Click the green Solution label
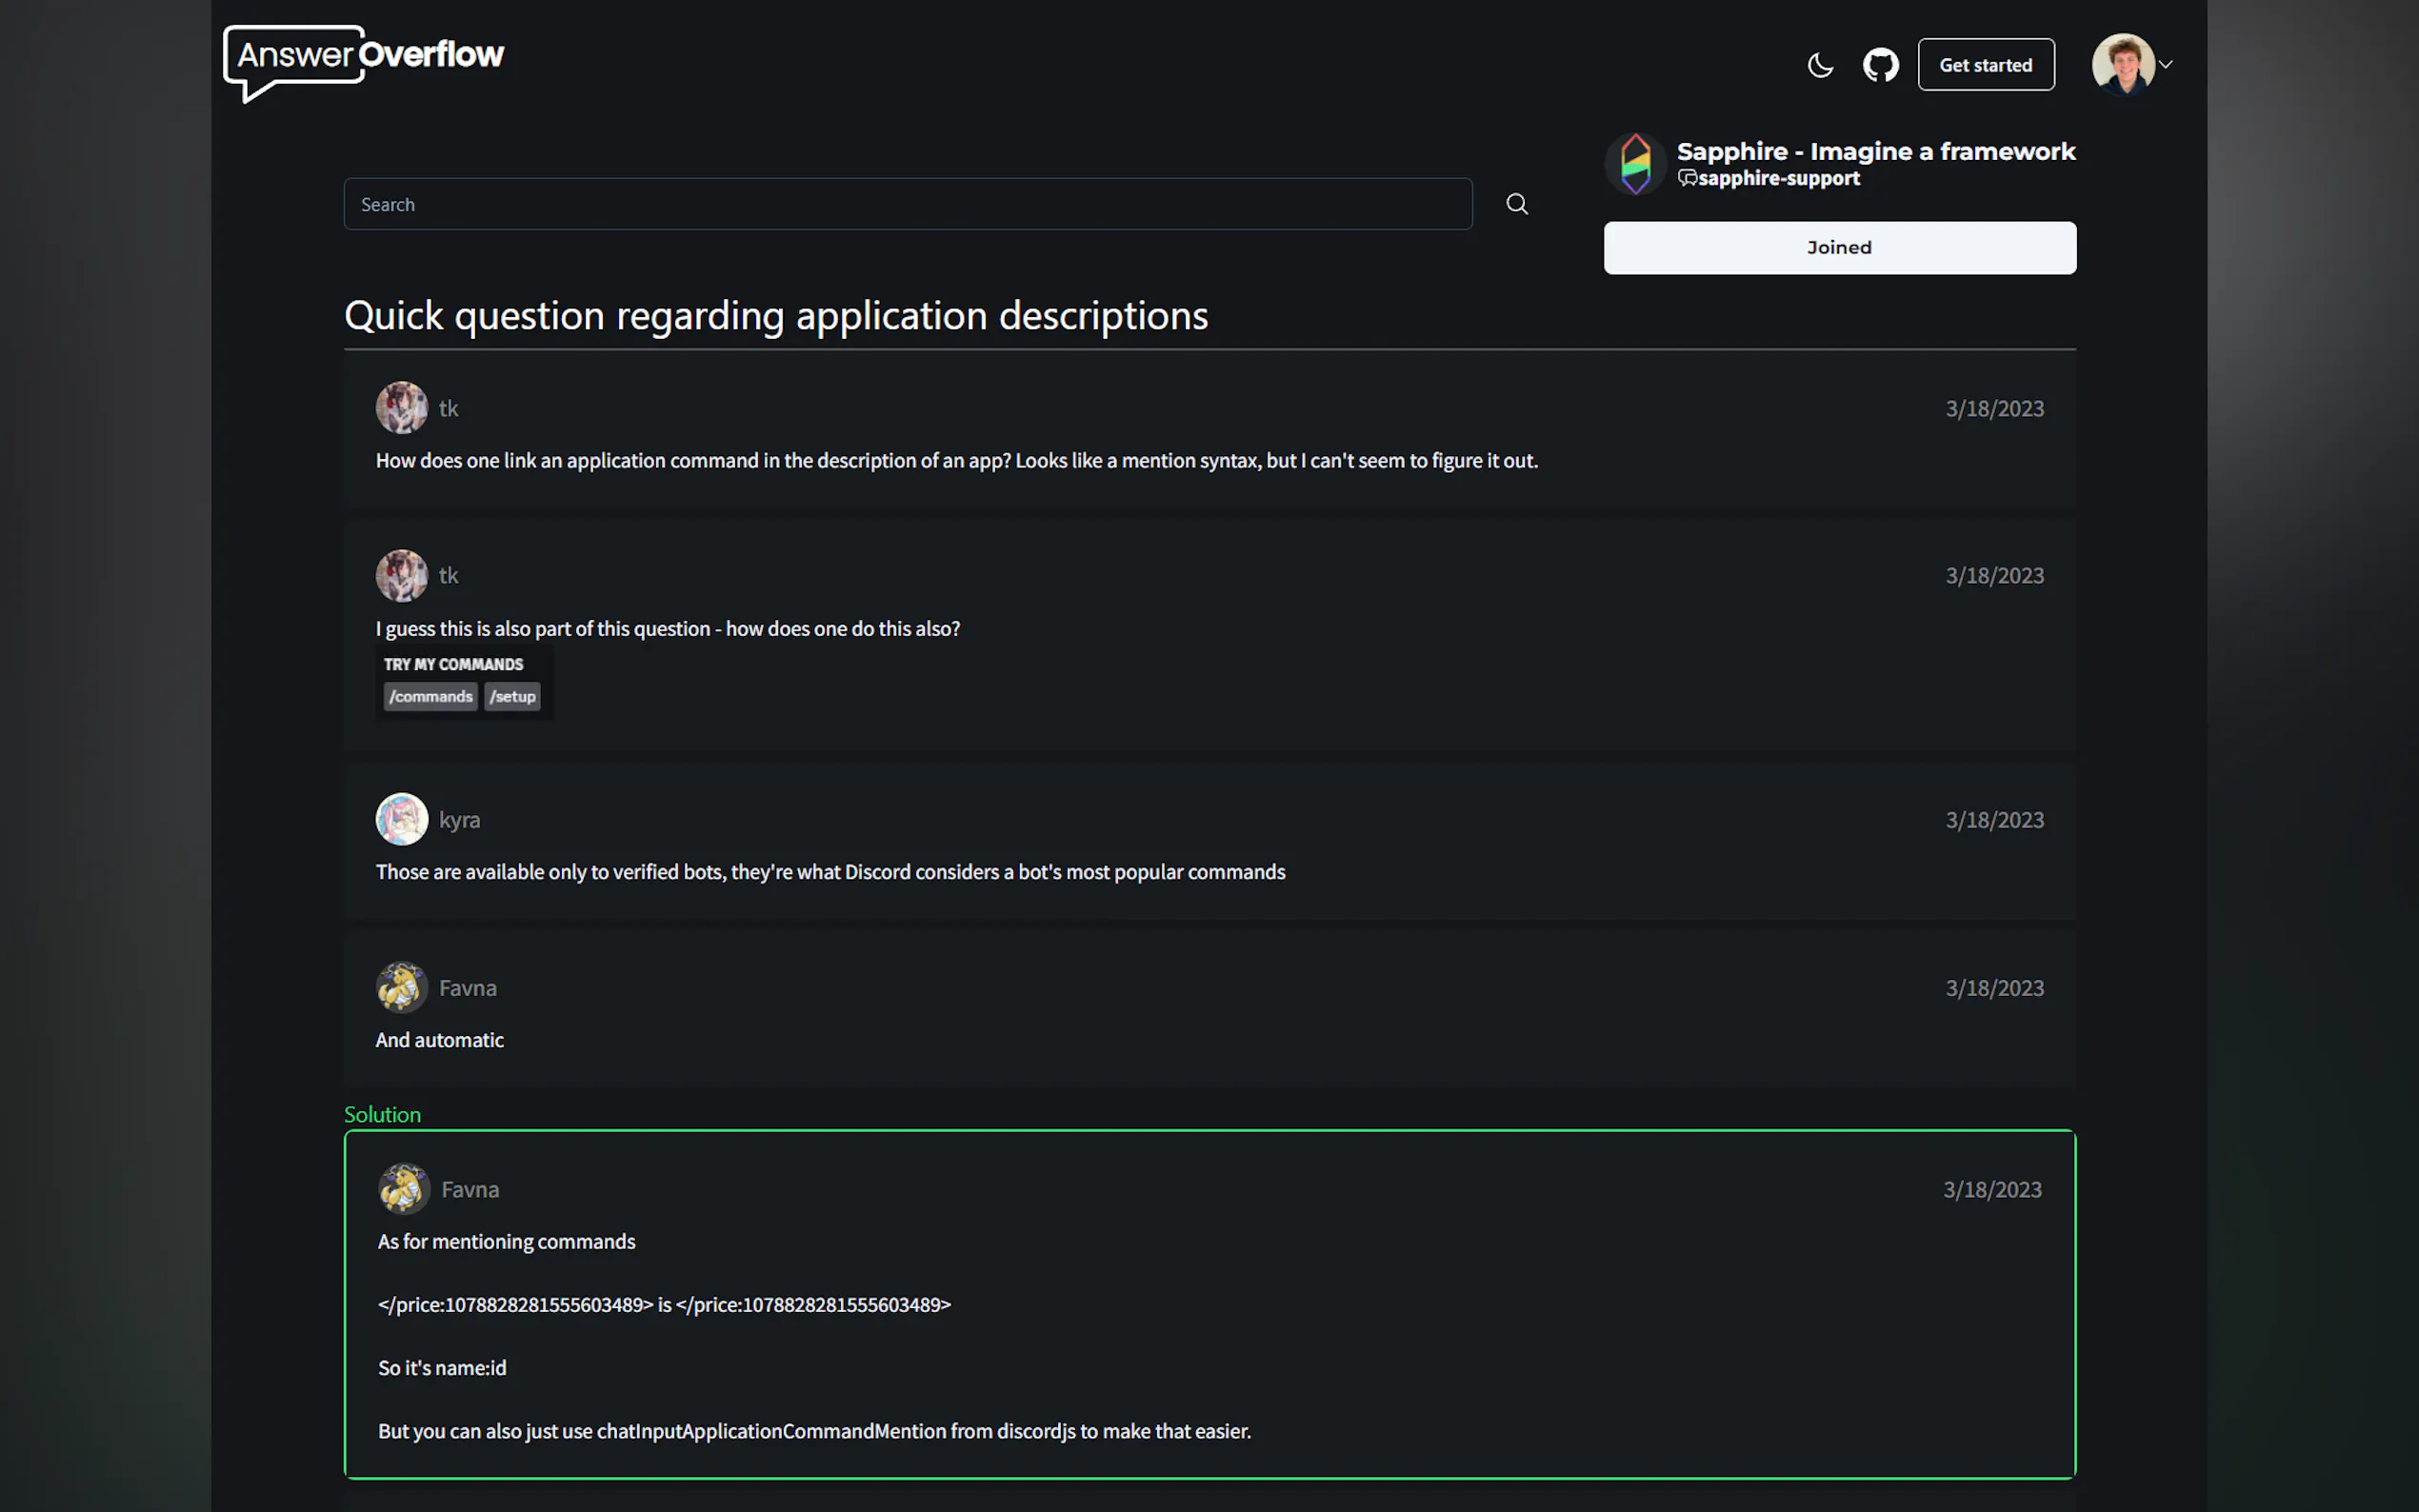 coord(382,1114)
